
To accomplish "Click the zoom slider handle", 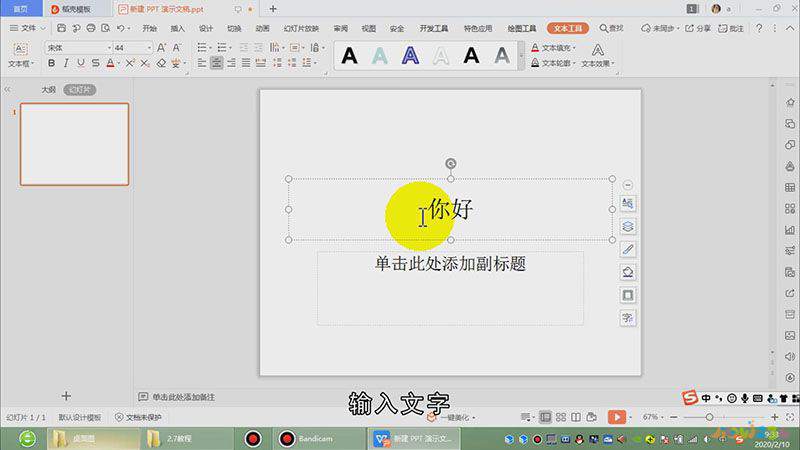I will 709,417.
